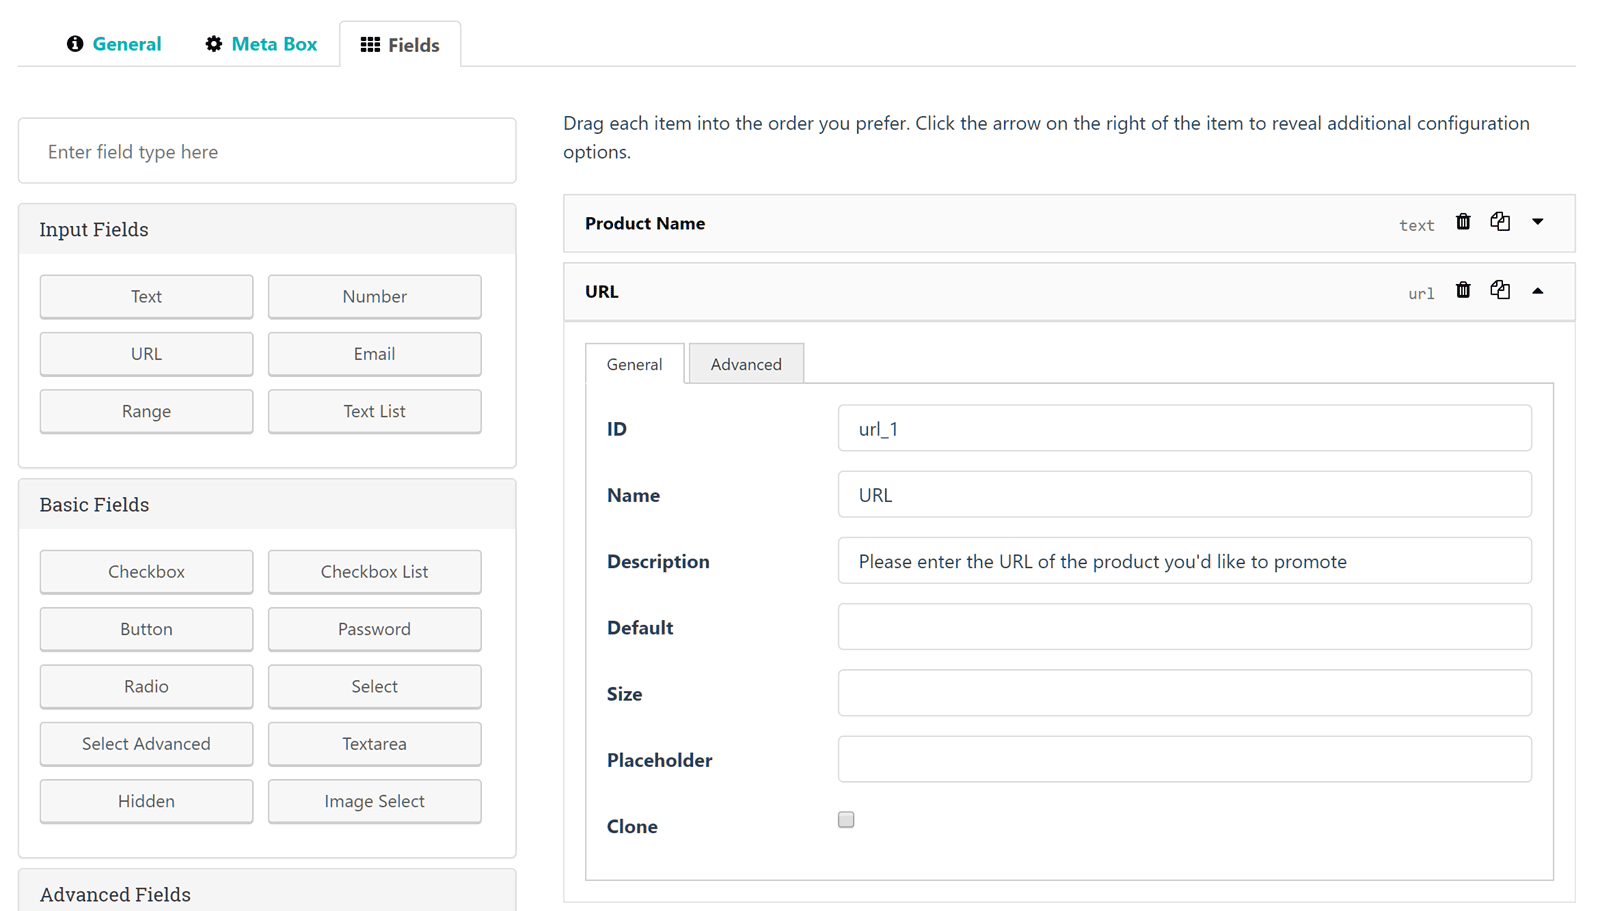This screenshot has width=1600, height=911.
Task: Add a Select Advanced field
Action: tap(146, 744)
